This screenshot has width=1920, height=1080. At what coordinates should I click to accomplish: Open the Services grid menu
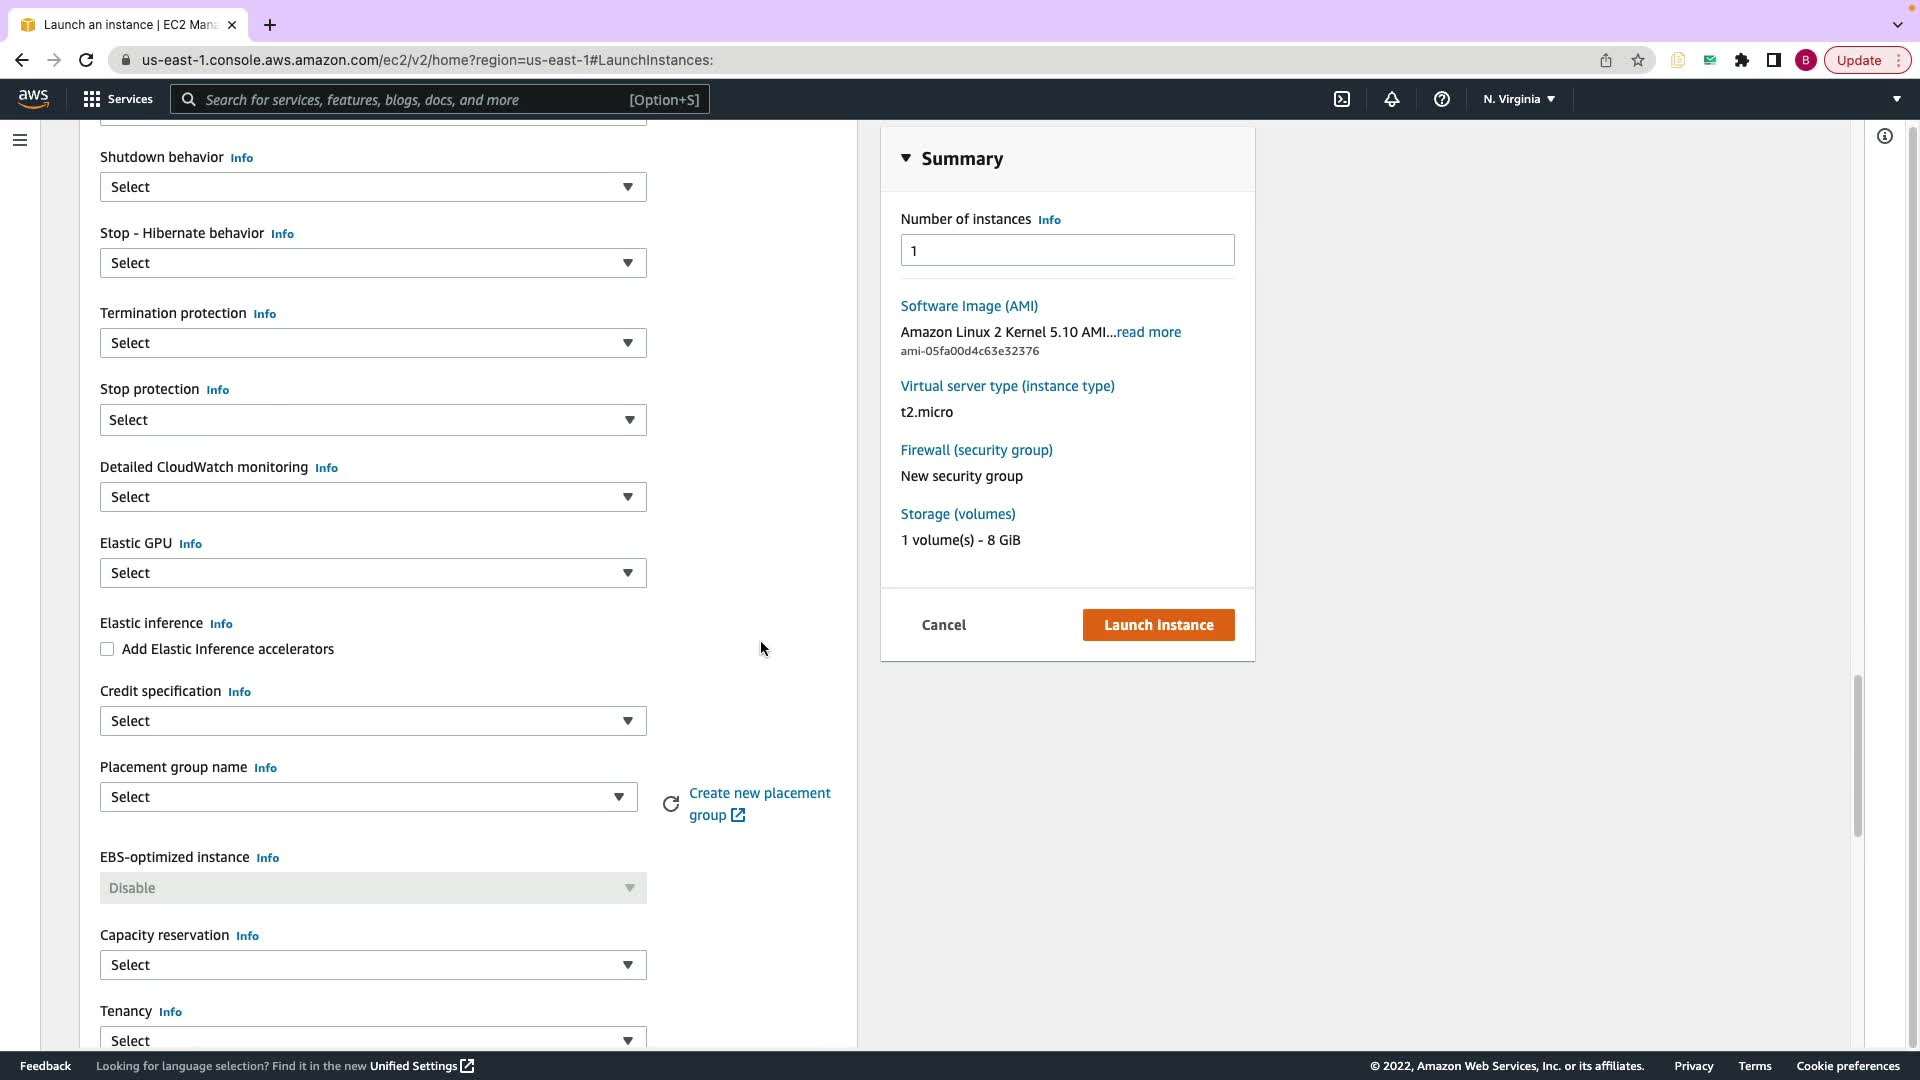[117, 99]
